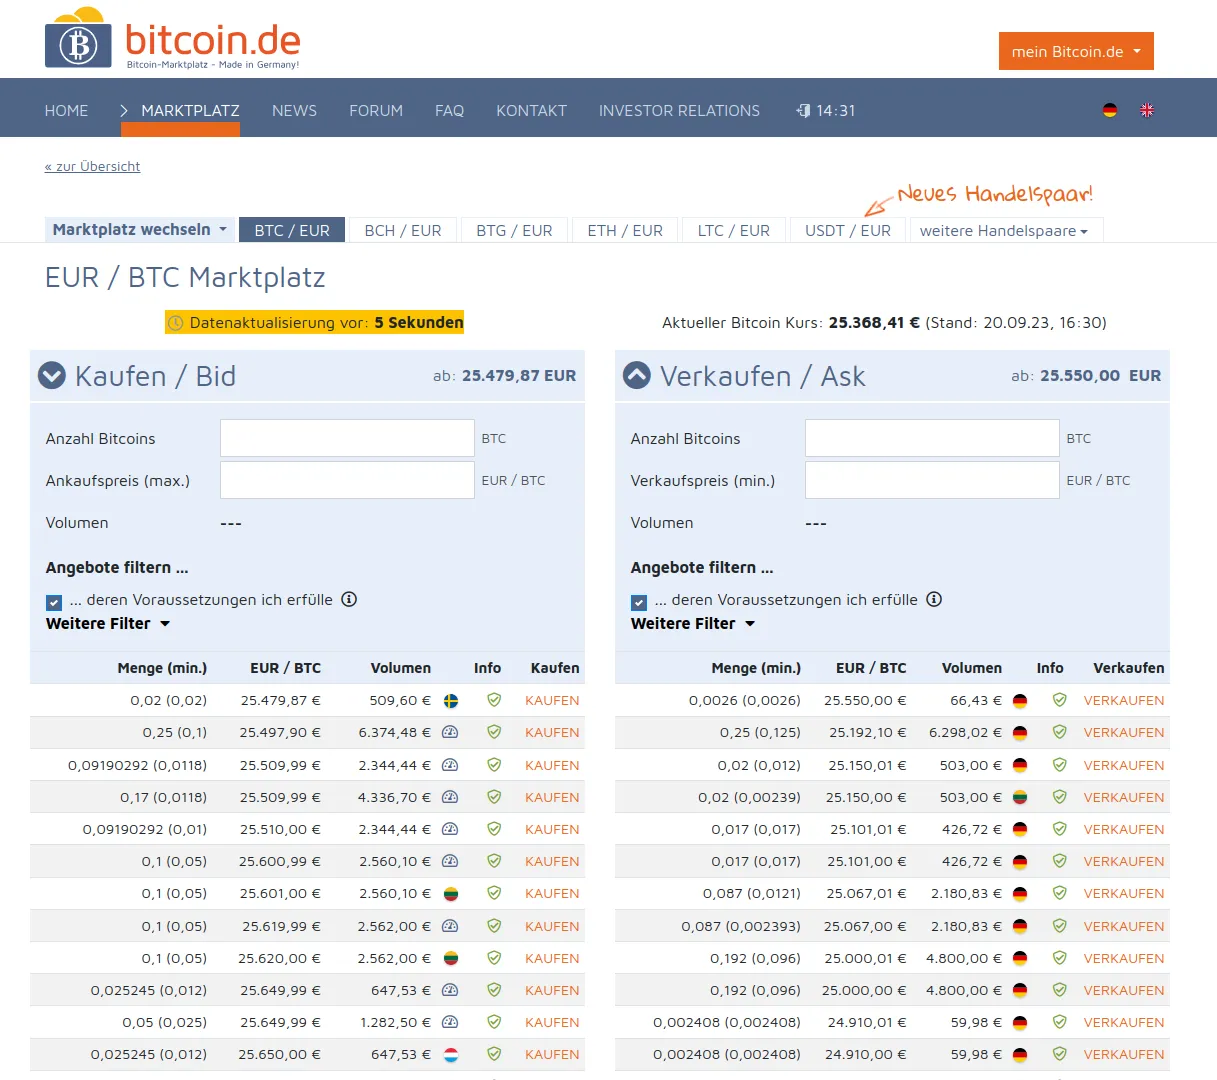The height and width of the screenshot is (1080, 1217).
Task: Disable the Voraussetzungen checkbox in the Verkaufen panel
Action: click(638, 602)
